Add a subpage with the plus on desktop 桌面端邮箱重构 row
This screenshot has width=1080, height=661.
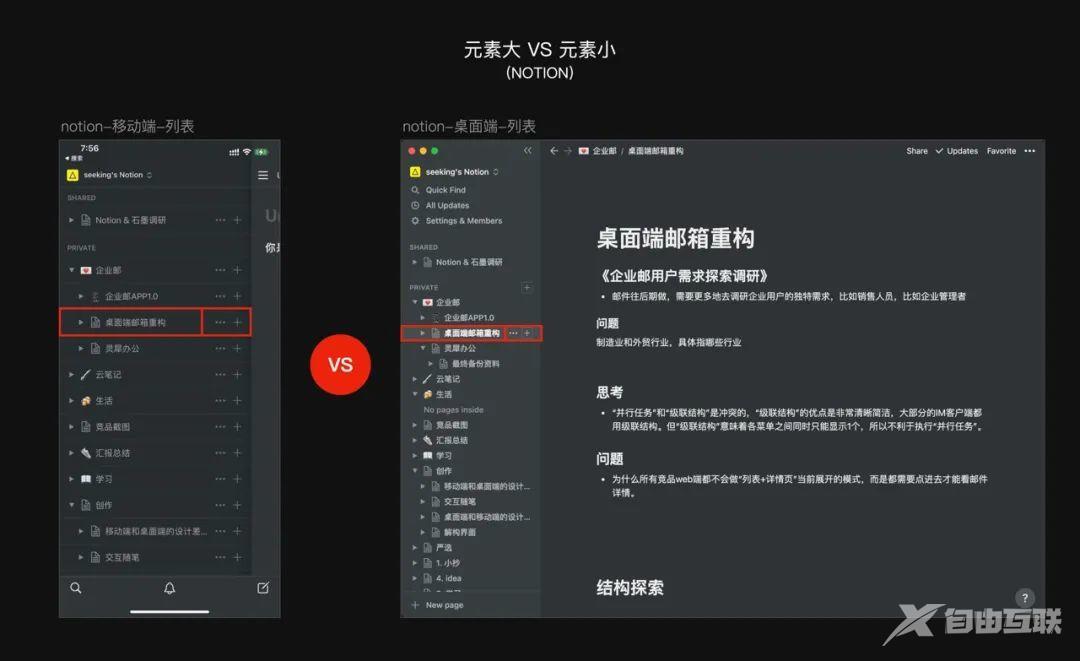coord(527,333)
